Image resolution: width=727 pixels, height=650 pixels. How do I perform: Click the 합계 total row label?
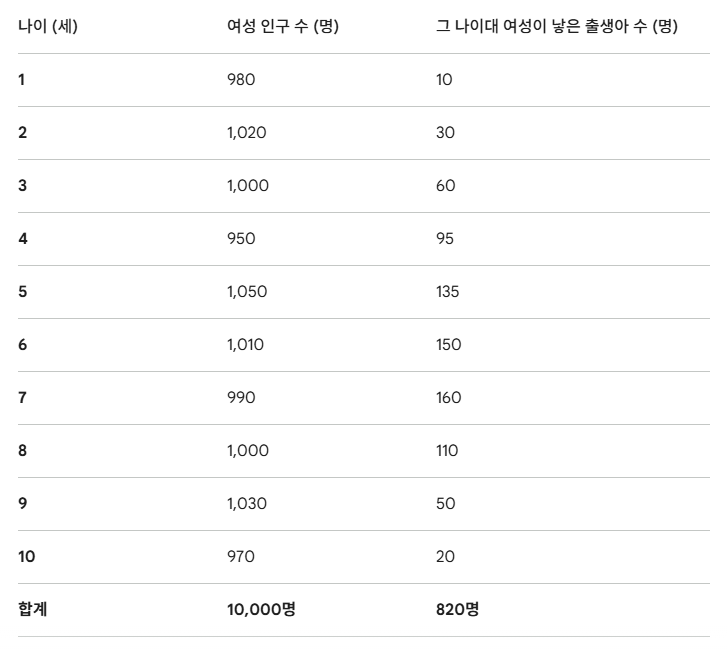point(32,609)
